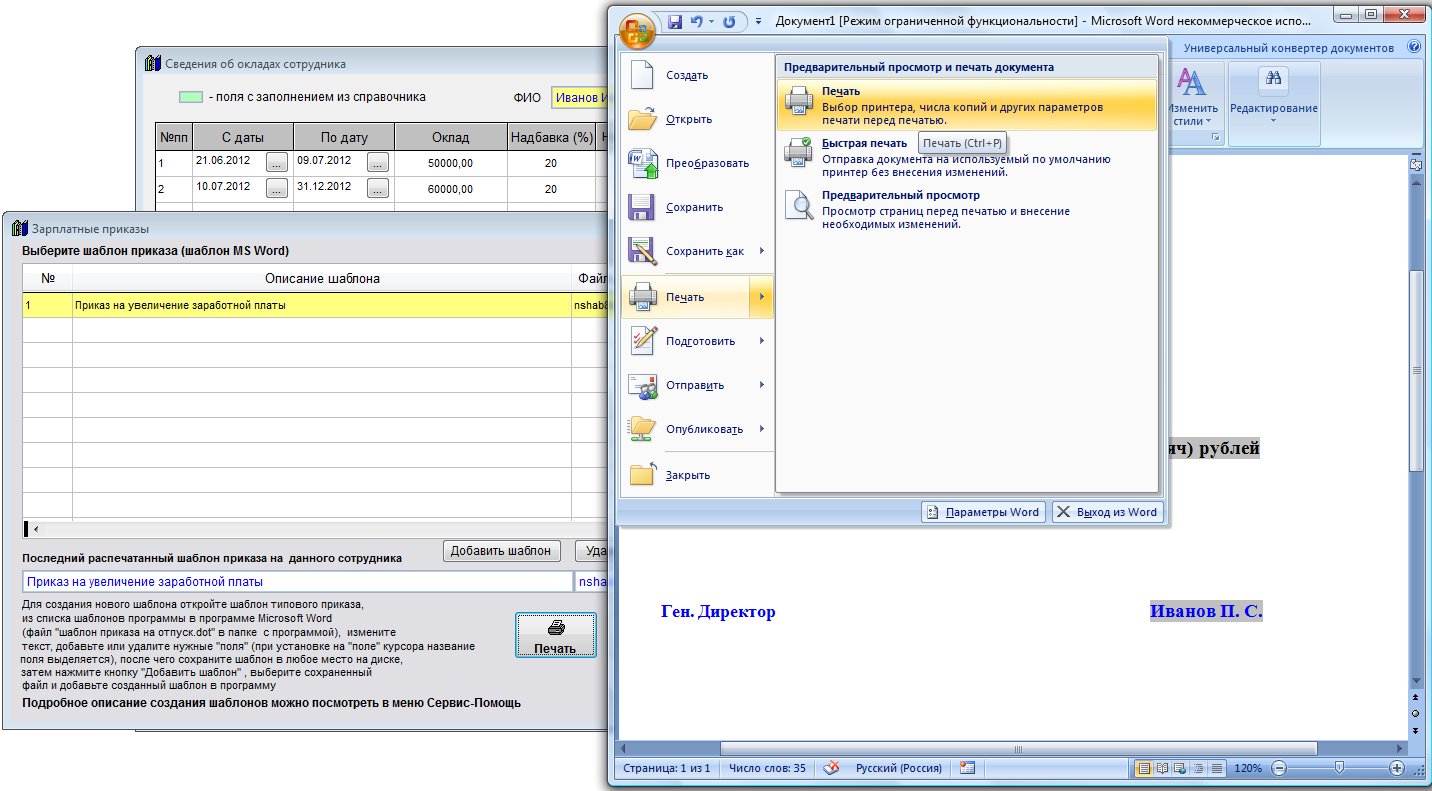This screenshot has width=1432, height=791.
Task: Expand the Подготовить submenu
Action: (x=761, y=341)
